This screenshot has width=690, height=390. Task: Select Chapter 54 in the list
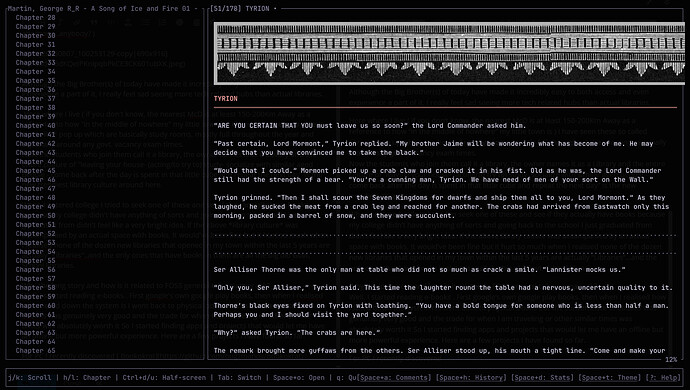tap(36, 252)
